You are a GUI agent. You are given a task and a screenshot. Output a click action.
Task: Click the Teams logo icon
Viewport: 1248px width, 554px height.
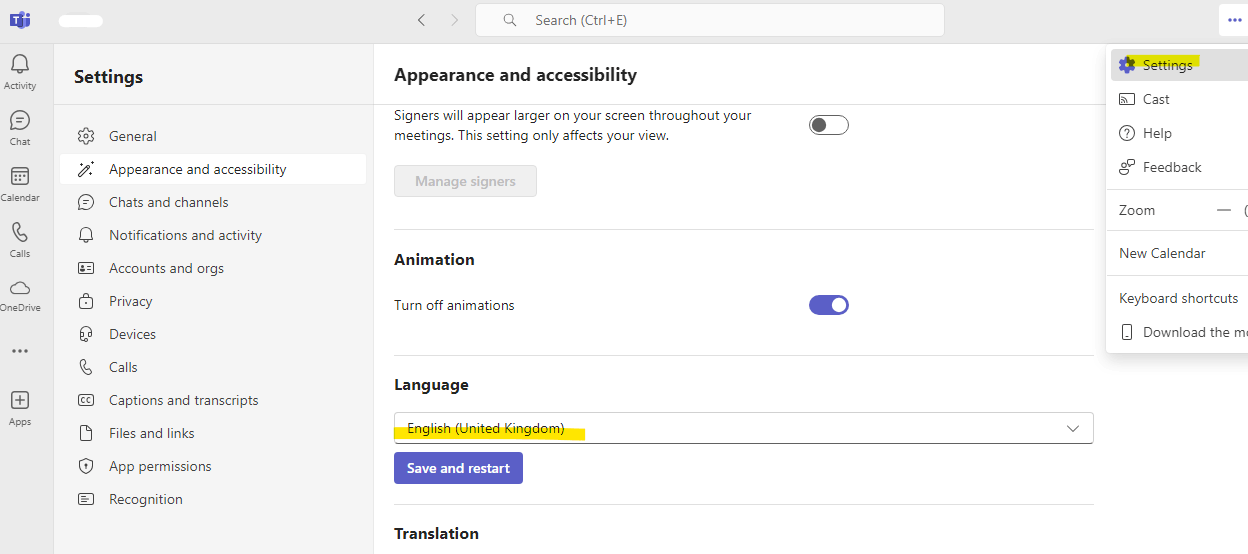point(20,20)
